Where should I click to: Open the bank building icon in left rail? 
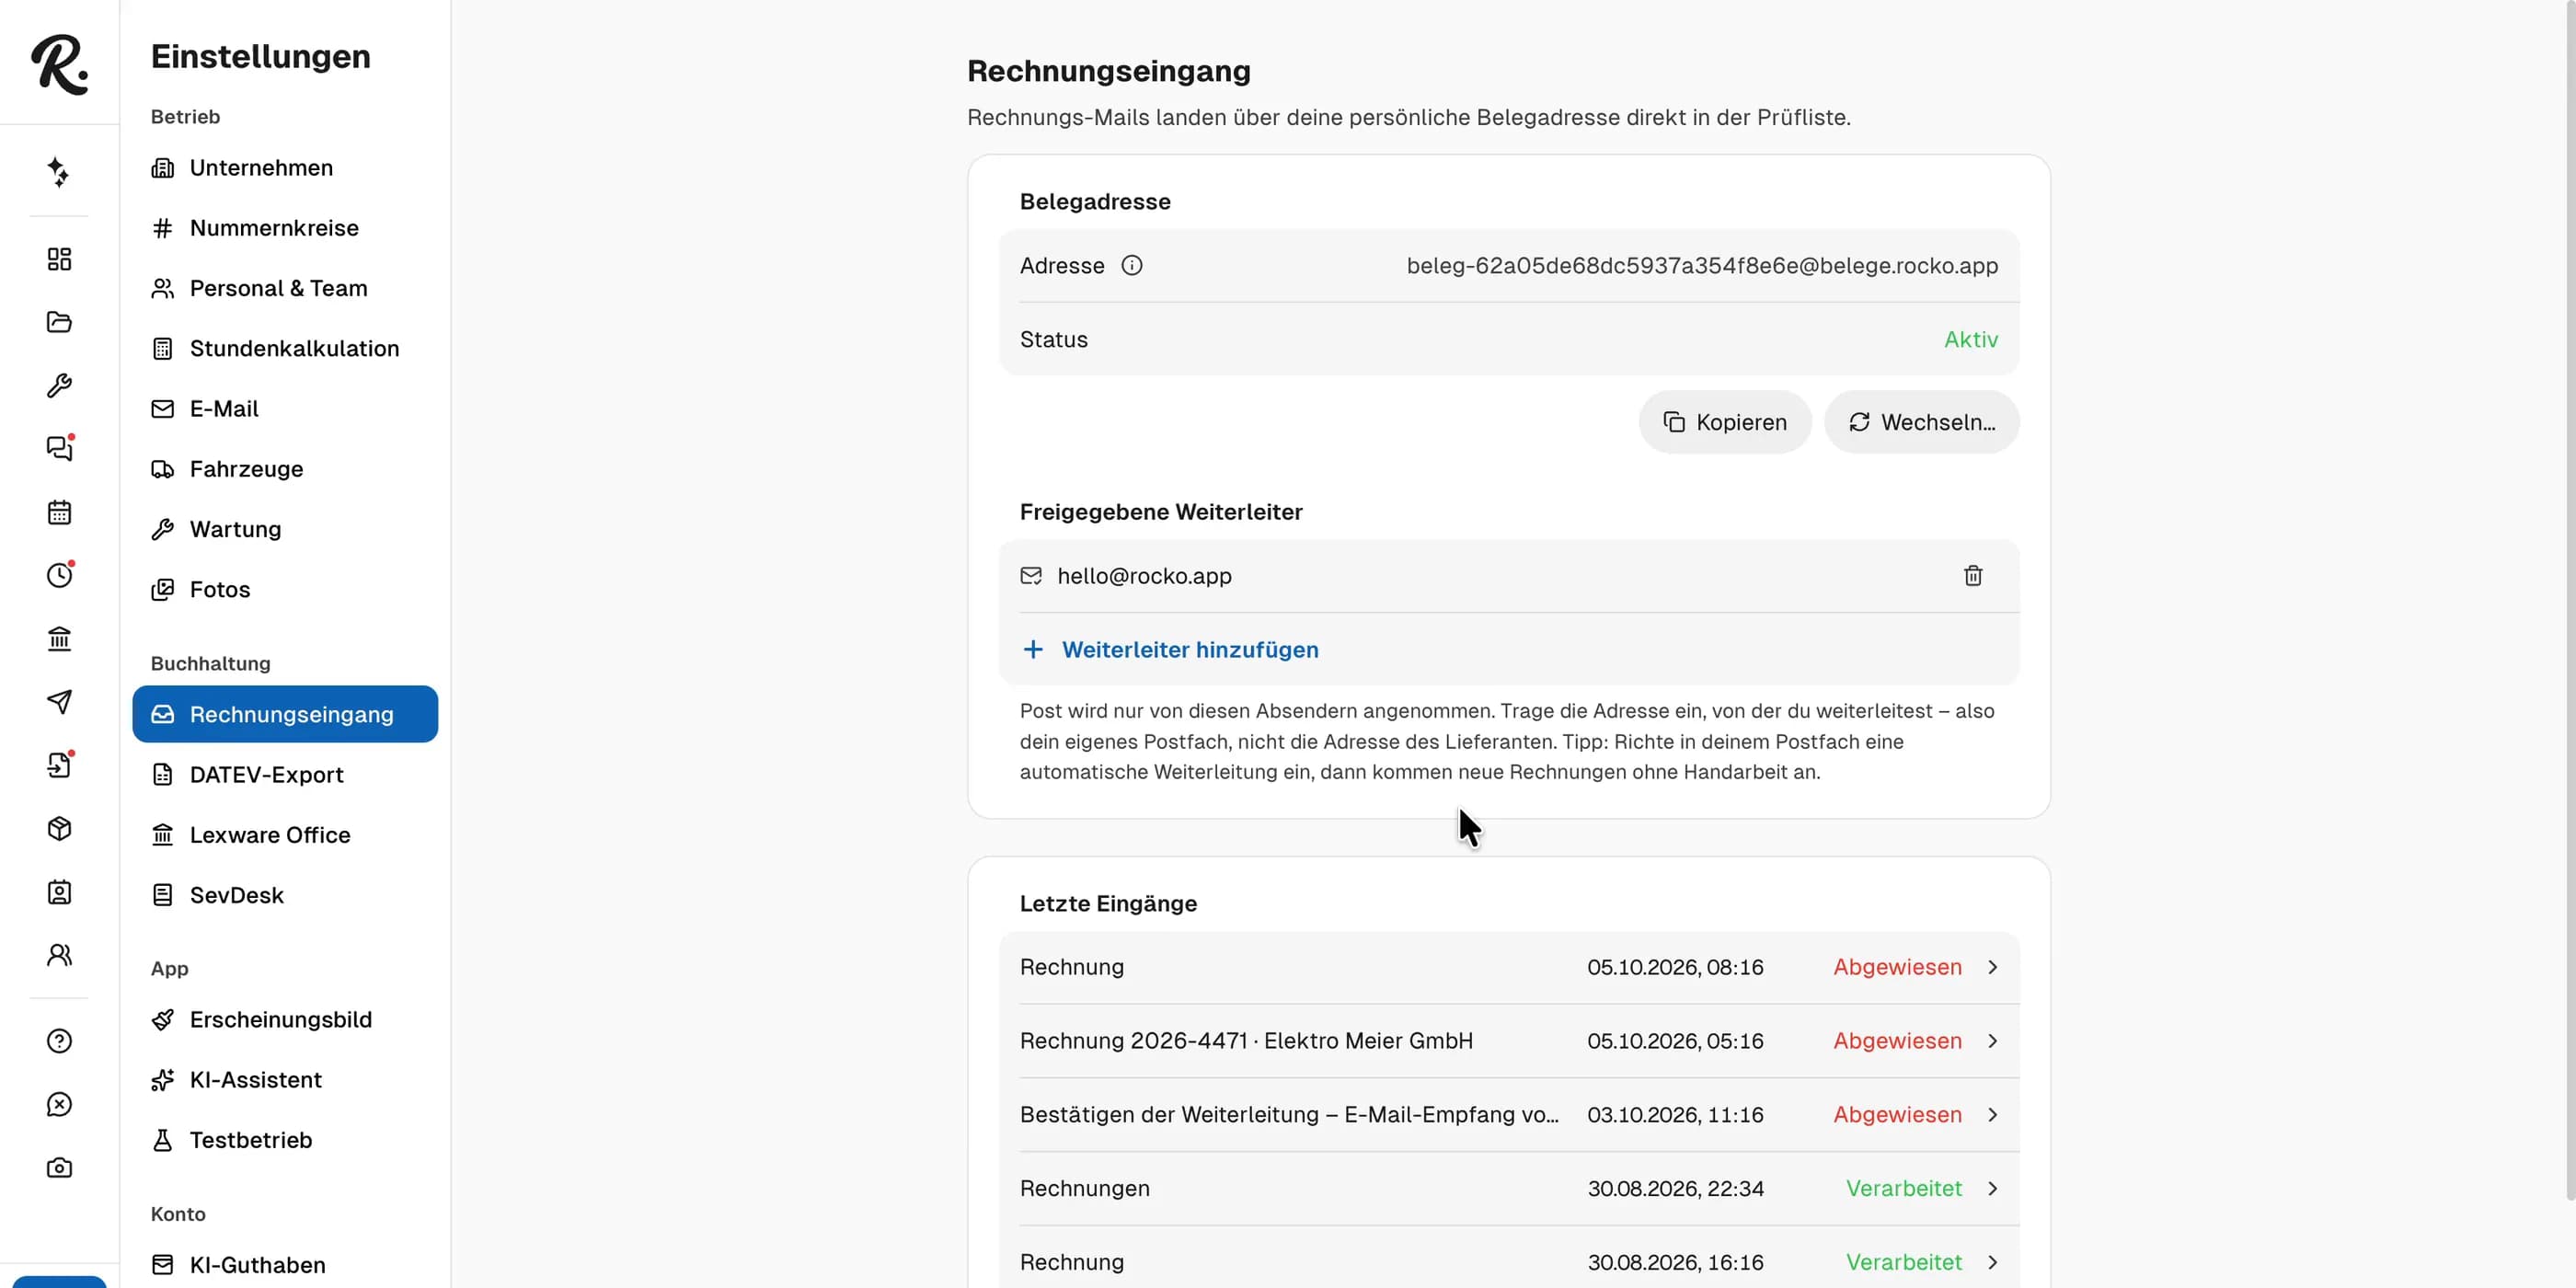pos(59,638)
